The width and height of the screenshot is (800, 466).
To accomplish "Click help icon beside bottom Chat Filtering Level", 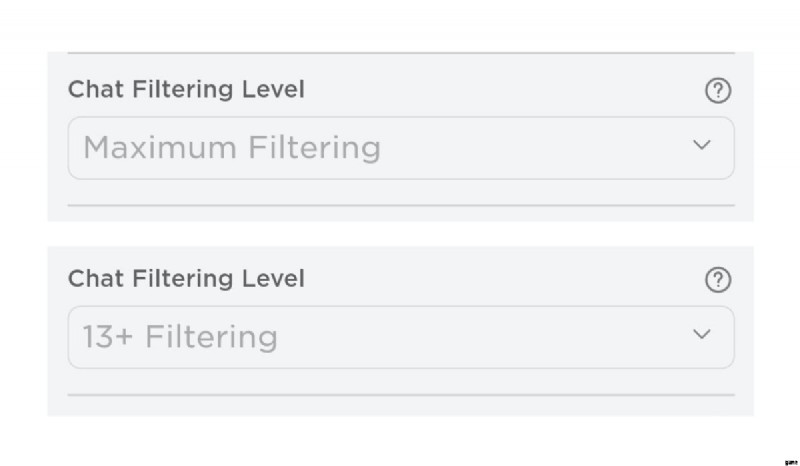I will [x=717, y=281].
